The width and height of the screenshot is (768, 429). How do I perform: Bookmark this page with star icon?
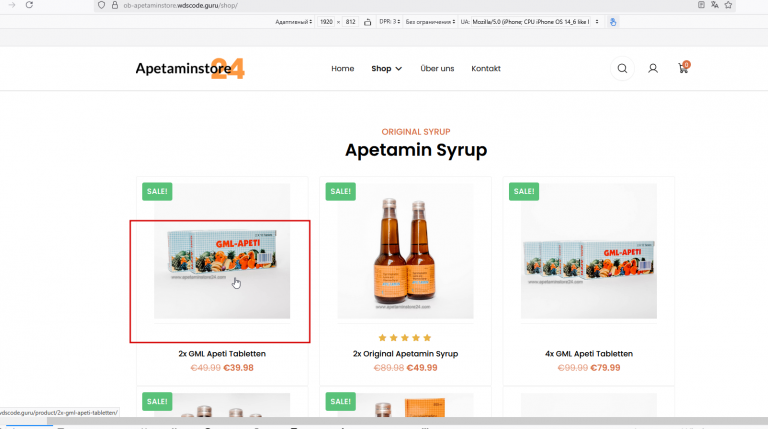point(728,5)
